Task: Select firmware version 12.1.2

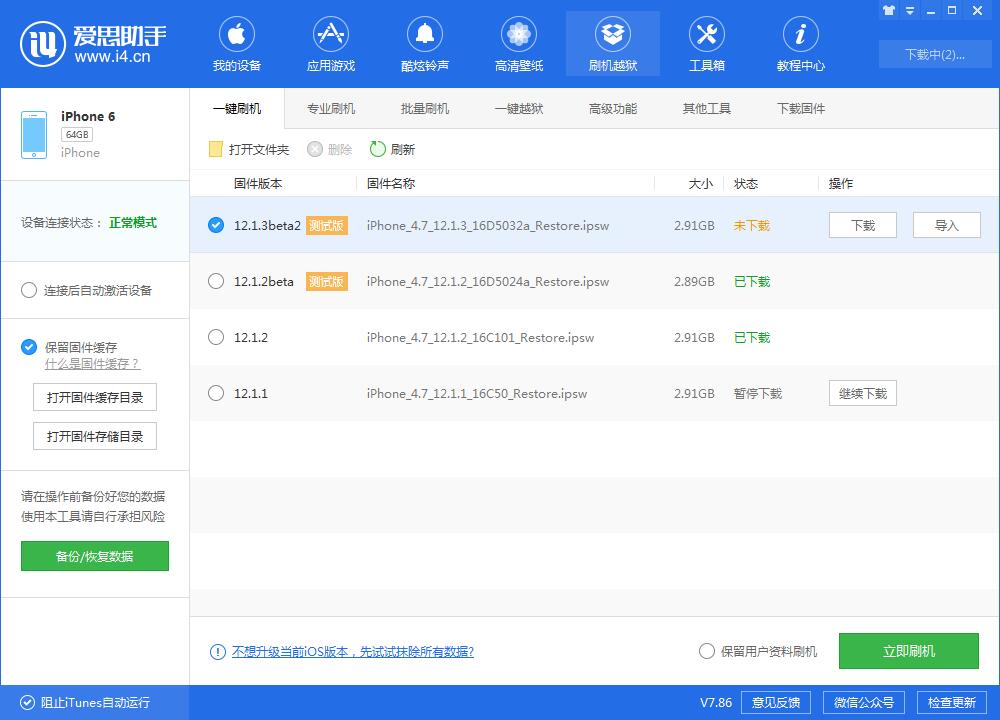Action: pyautogui.click(x=216, y=338)
